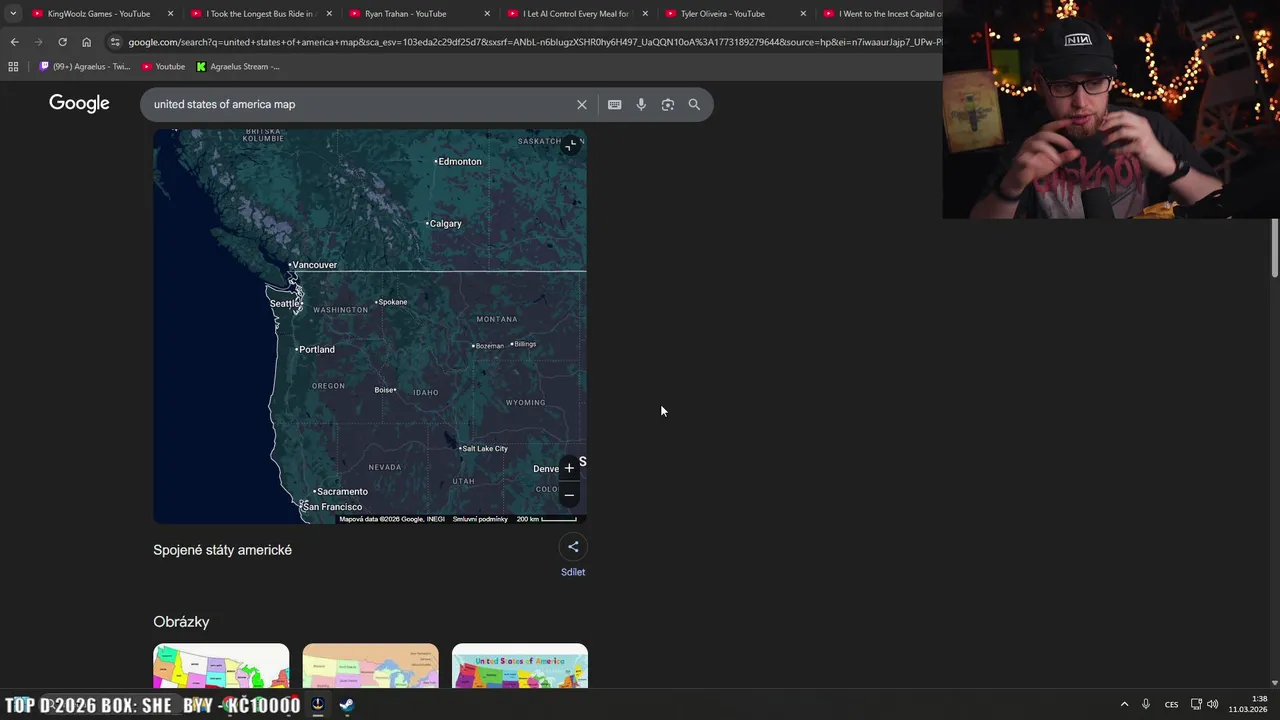Click the magnifier search button
1280x720 pixels.
[x=694, y=104]
